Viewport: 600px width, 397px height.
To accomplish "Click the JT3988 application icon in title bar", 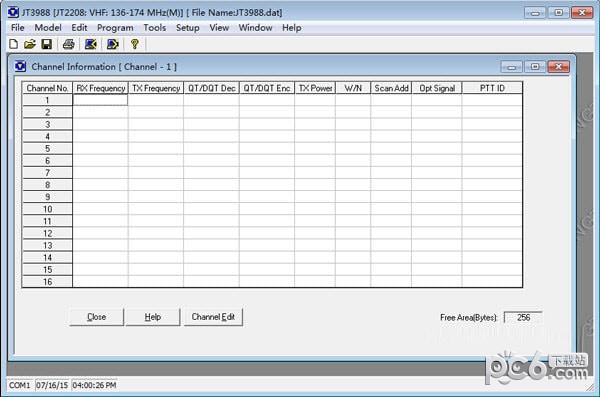I will coord(13,12).
